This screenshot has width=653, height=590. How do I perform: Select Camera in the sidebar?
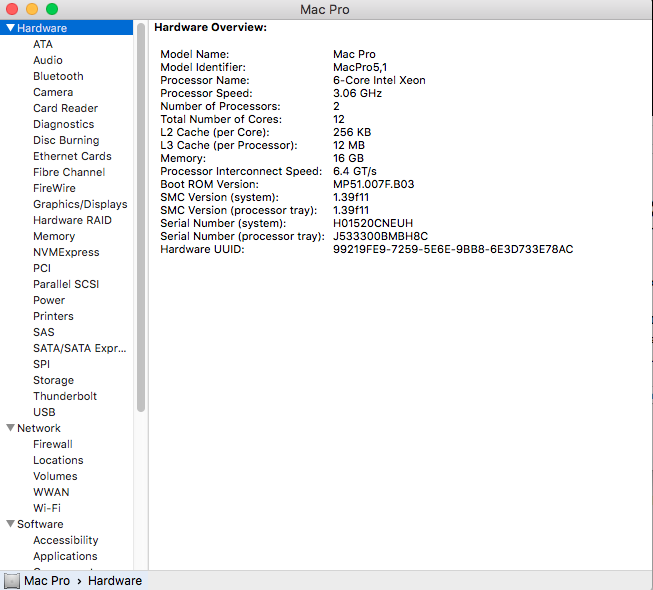pos(53,92)
